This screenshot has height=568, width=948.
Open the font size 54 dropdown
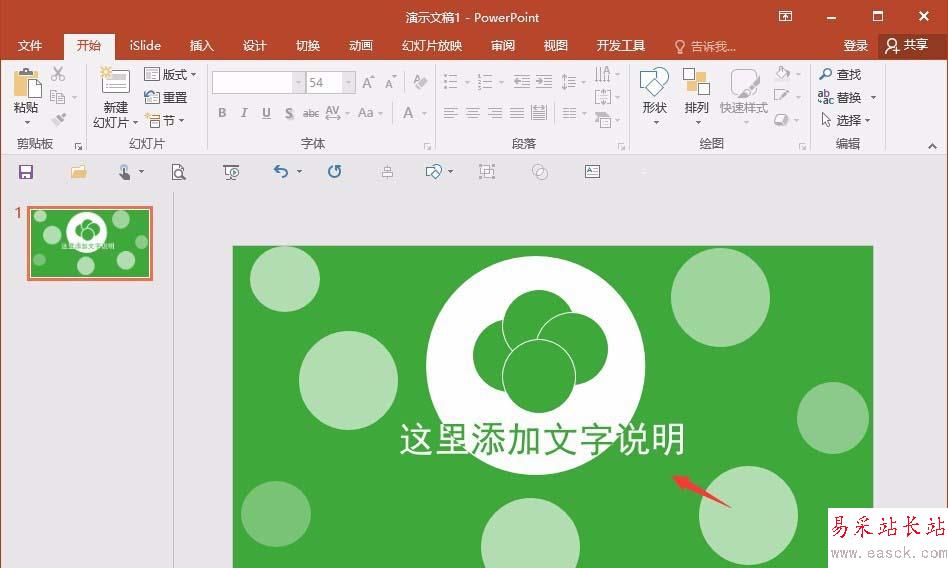[349, 82]
